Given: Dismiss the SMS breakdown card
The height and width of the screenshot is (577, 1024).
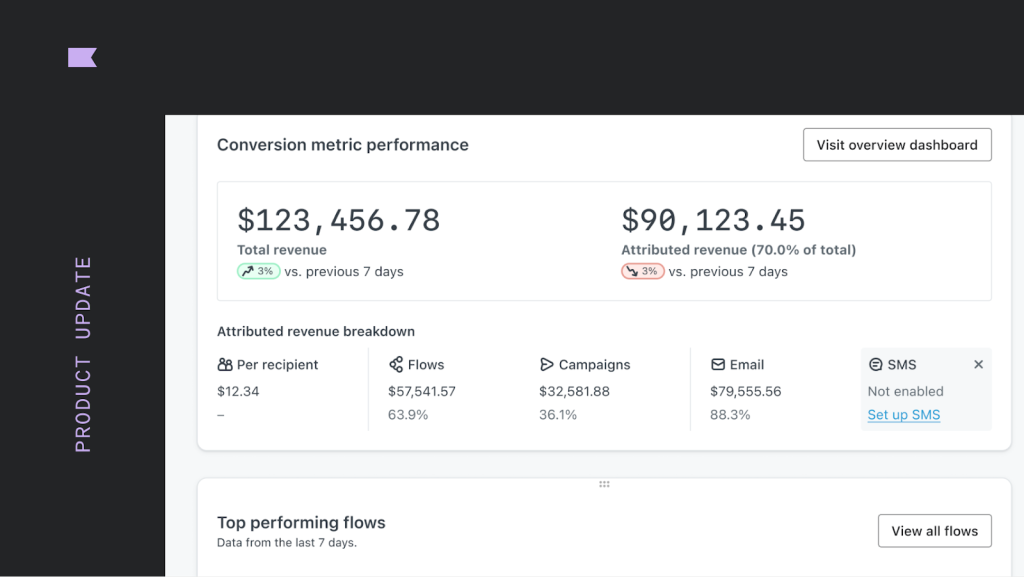Looking at the screenshot, I should click(x=978, y=364).
